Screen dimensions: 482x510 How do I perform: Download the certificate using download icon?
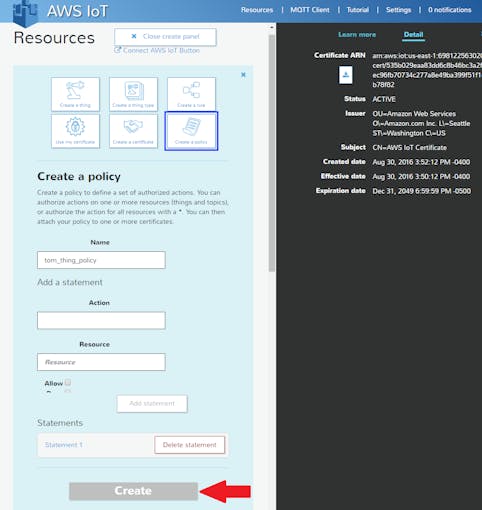(346, 75)
